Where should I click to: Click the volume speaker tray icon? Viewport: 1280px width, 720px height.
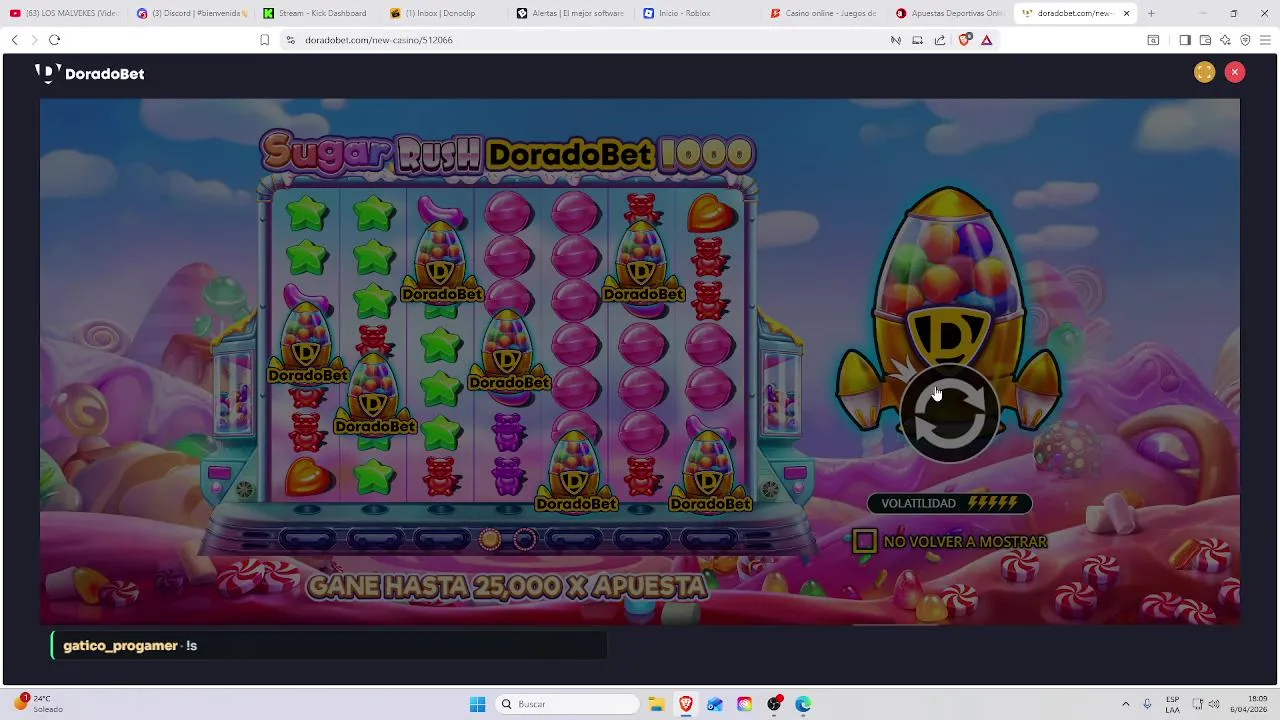click(1214, 704)
